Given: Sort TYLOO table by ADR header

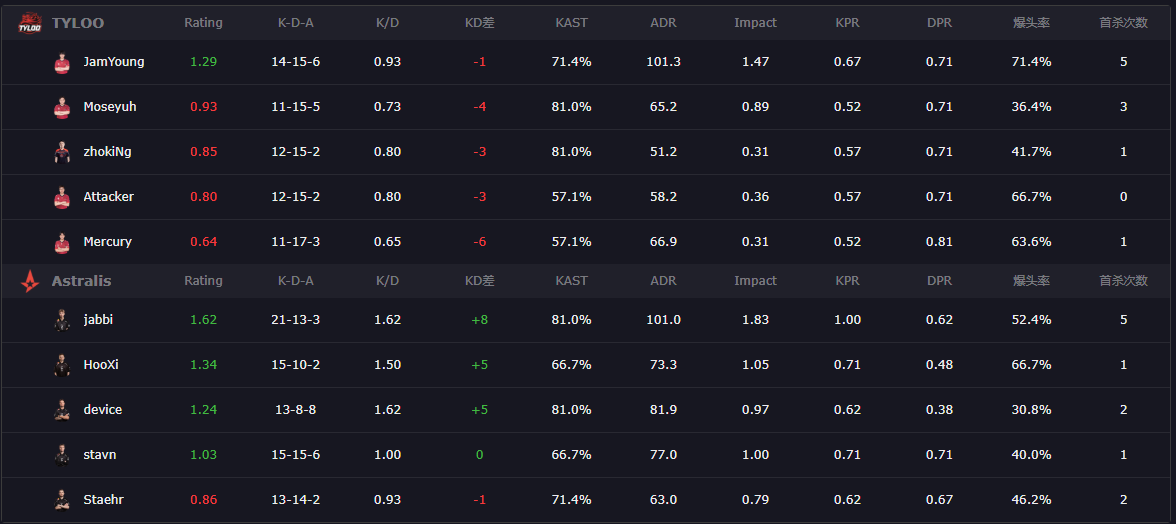Looking at the screenshot, I should (663, 23).
